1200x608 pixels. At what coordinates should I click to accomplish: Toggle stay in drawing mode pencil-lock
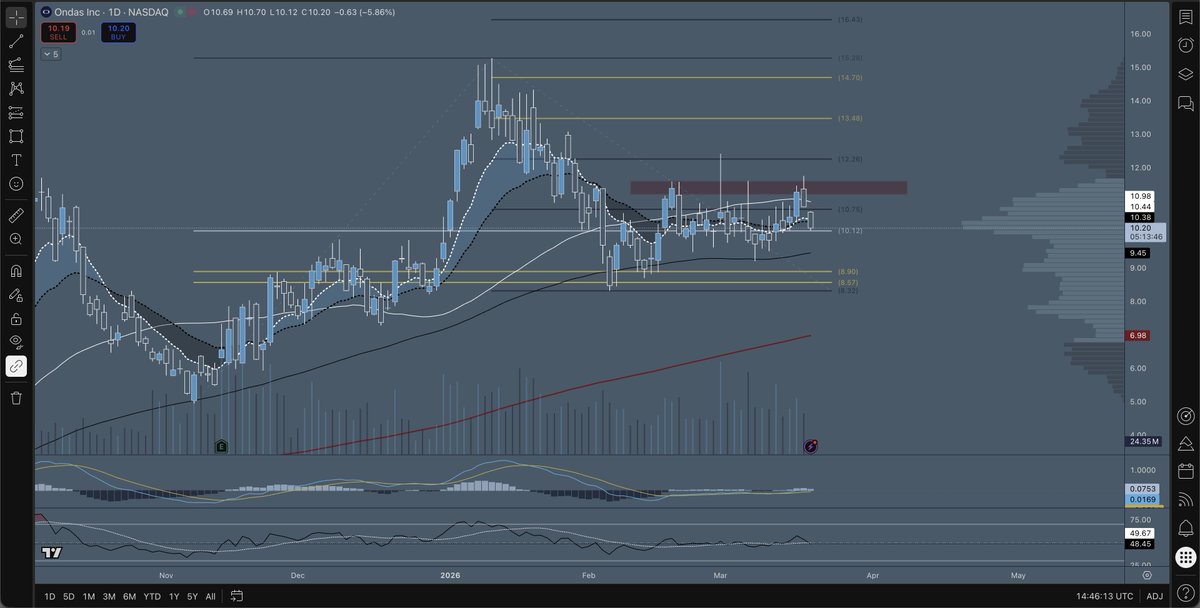[x=16, y=295]
